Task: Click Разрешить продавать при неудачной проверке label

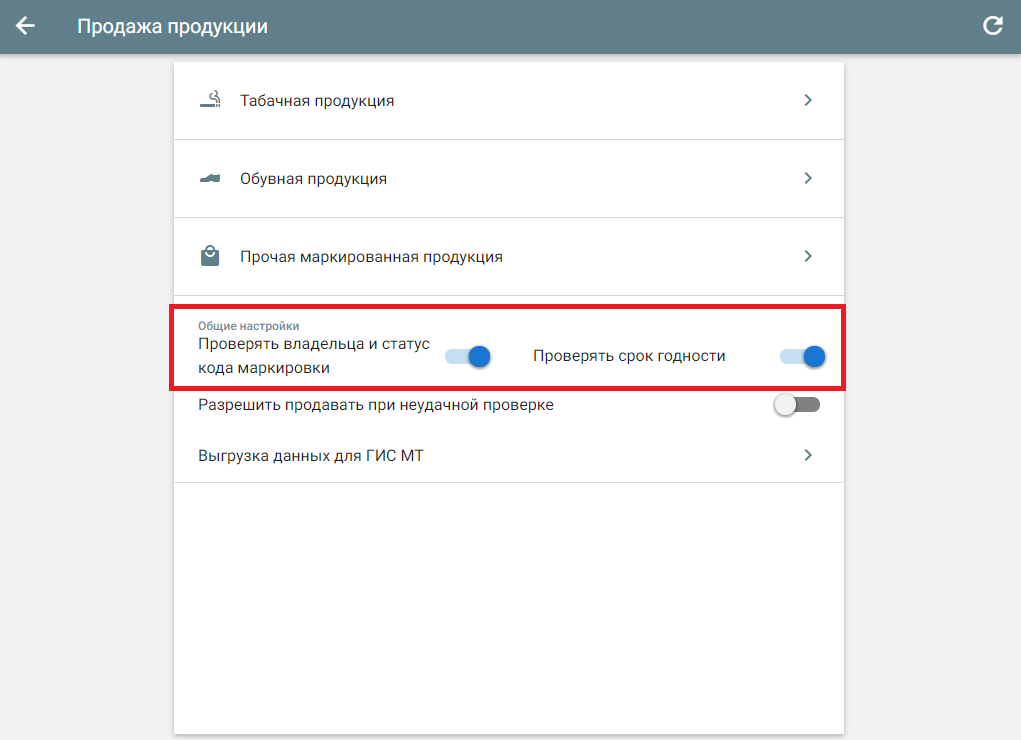Action: pos(376,405)
